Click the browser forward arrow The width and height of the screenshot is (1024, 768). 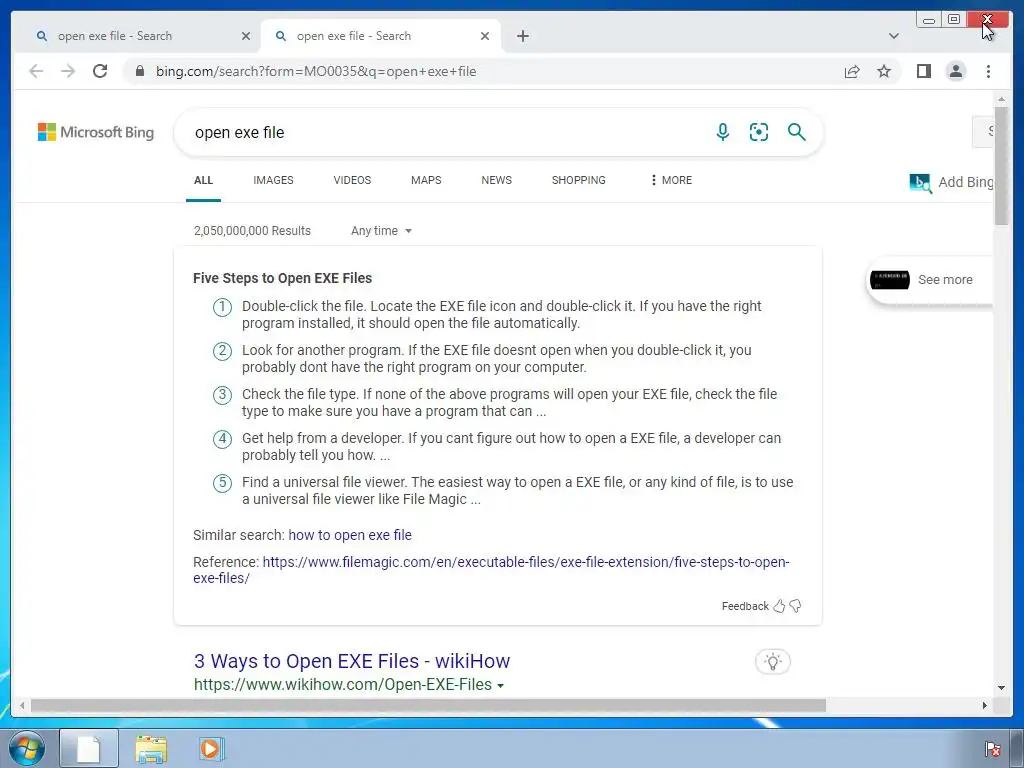(68, 71)
